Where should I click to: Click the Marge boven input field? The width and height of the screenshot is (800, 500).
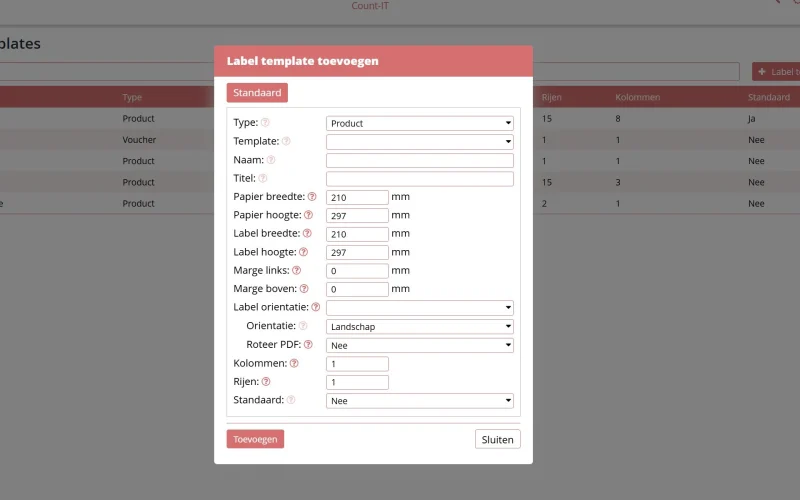pos(357,289)
